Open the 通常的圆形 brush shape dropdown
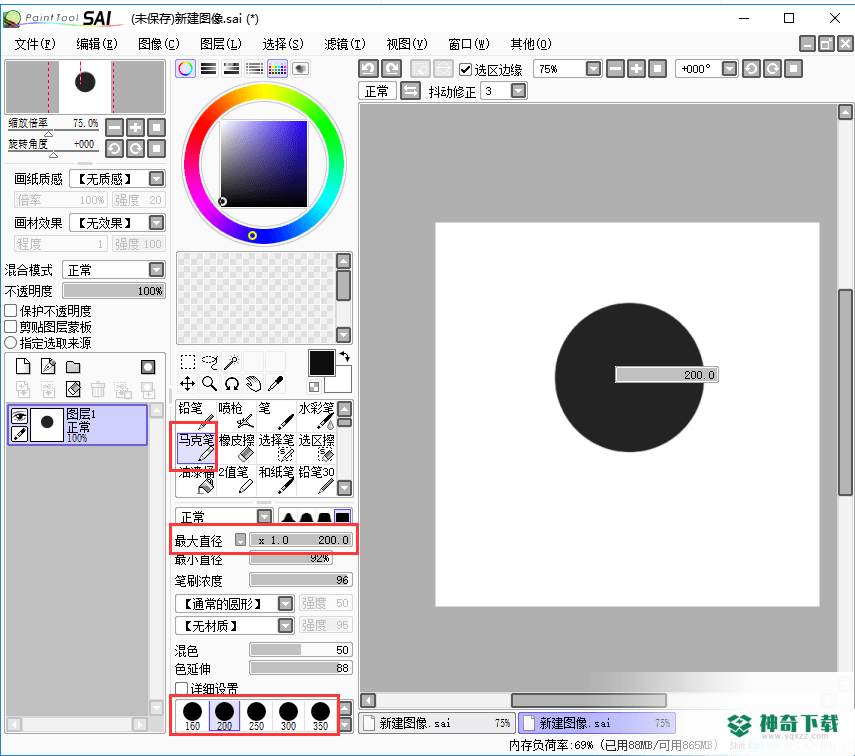 286,603
